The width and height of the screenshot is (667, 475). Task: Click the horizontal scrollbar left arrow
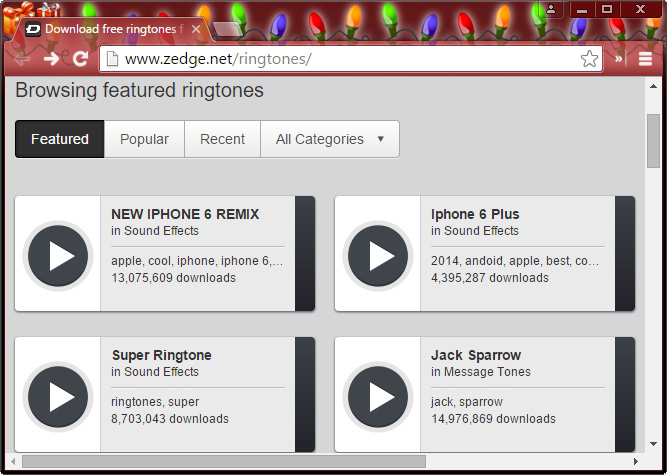tap(13, 461)
